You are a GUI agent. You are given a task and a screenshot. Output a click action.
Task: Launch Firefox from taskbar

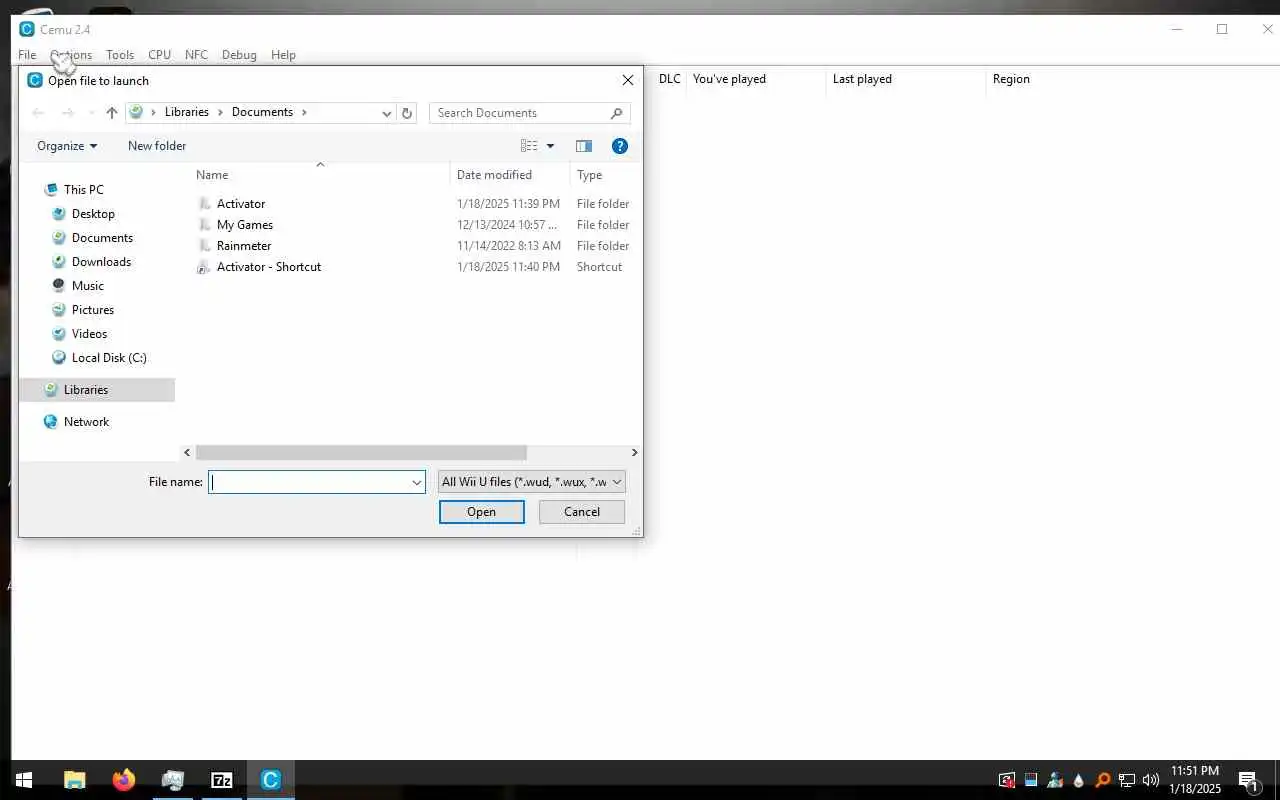(124, 780)
